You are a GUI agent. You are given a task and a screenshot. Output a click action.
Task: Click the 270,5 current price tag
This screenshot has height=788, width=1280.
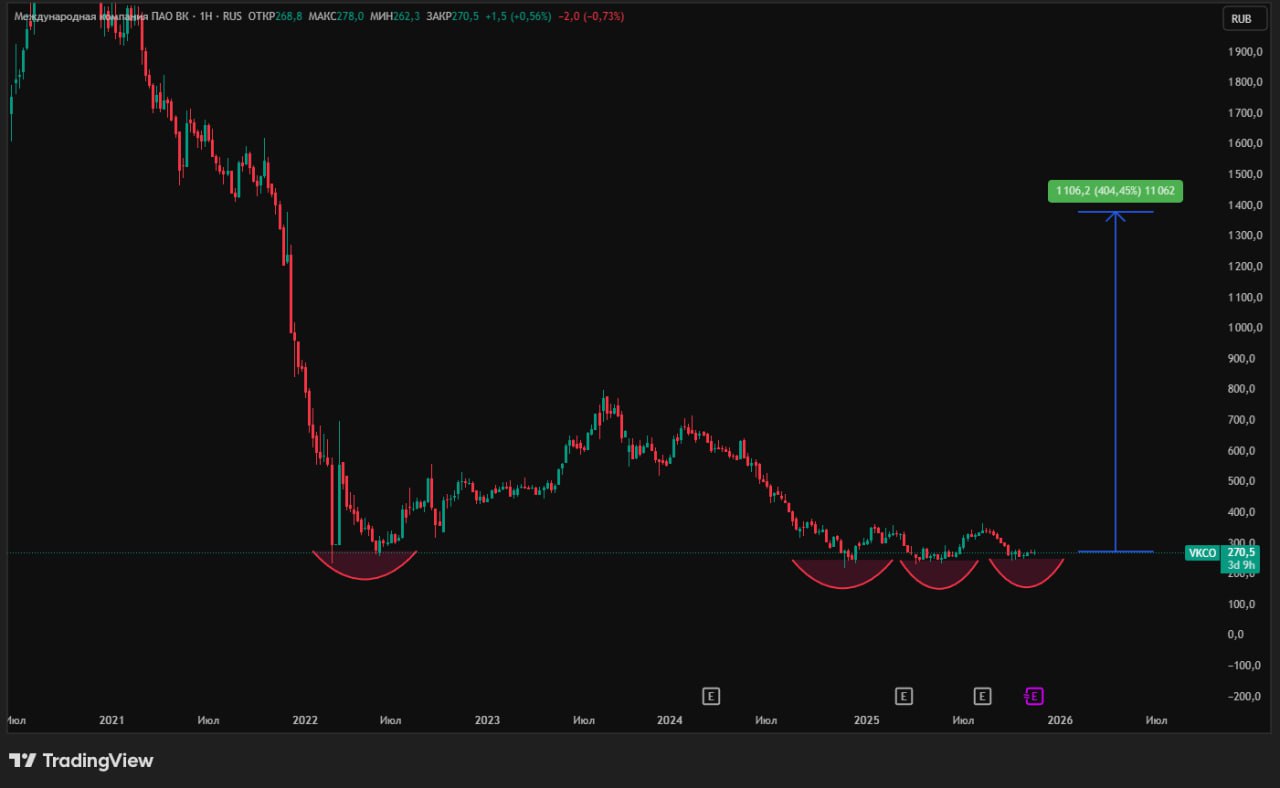click(x=1241, y=552)
